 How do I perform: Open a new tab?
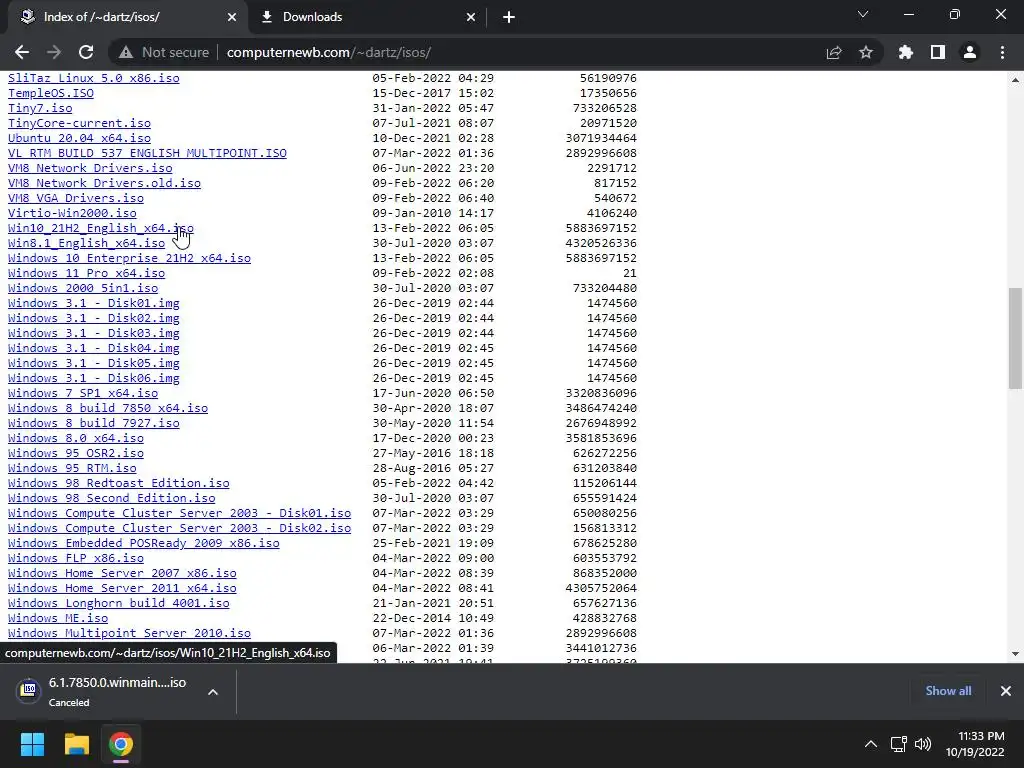[509, 17]
